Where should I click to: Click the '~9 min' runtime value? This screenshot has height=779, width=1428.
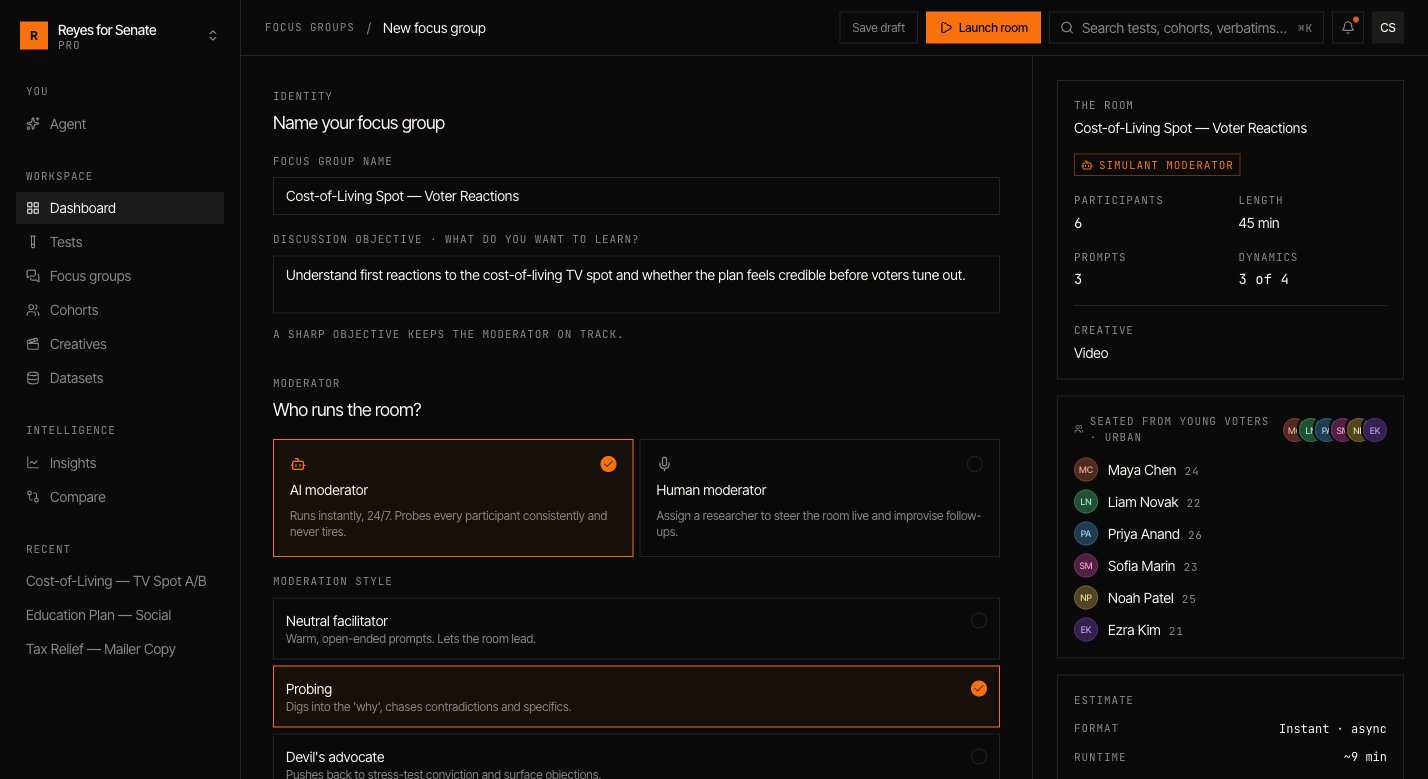click(1365, 757)
